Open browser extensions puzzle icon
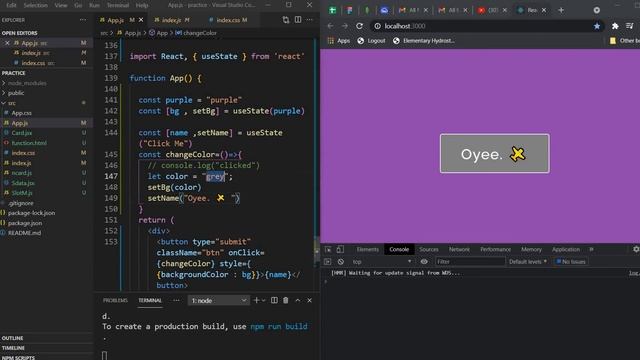The width and height of the screenshot is (640, 360). coord(615,26)
